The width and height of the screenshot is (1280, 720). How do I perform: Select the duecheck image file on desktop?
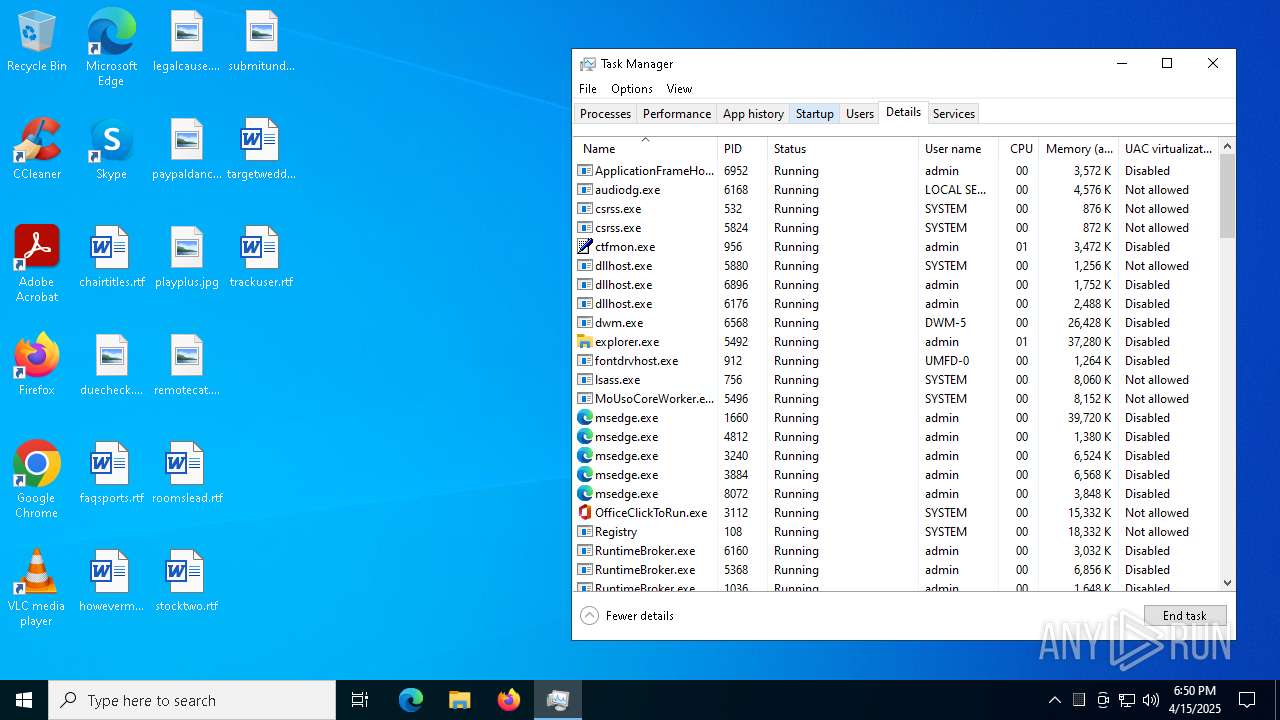[111, 365]
